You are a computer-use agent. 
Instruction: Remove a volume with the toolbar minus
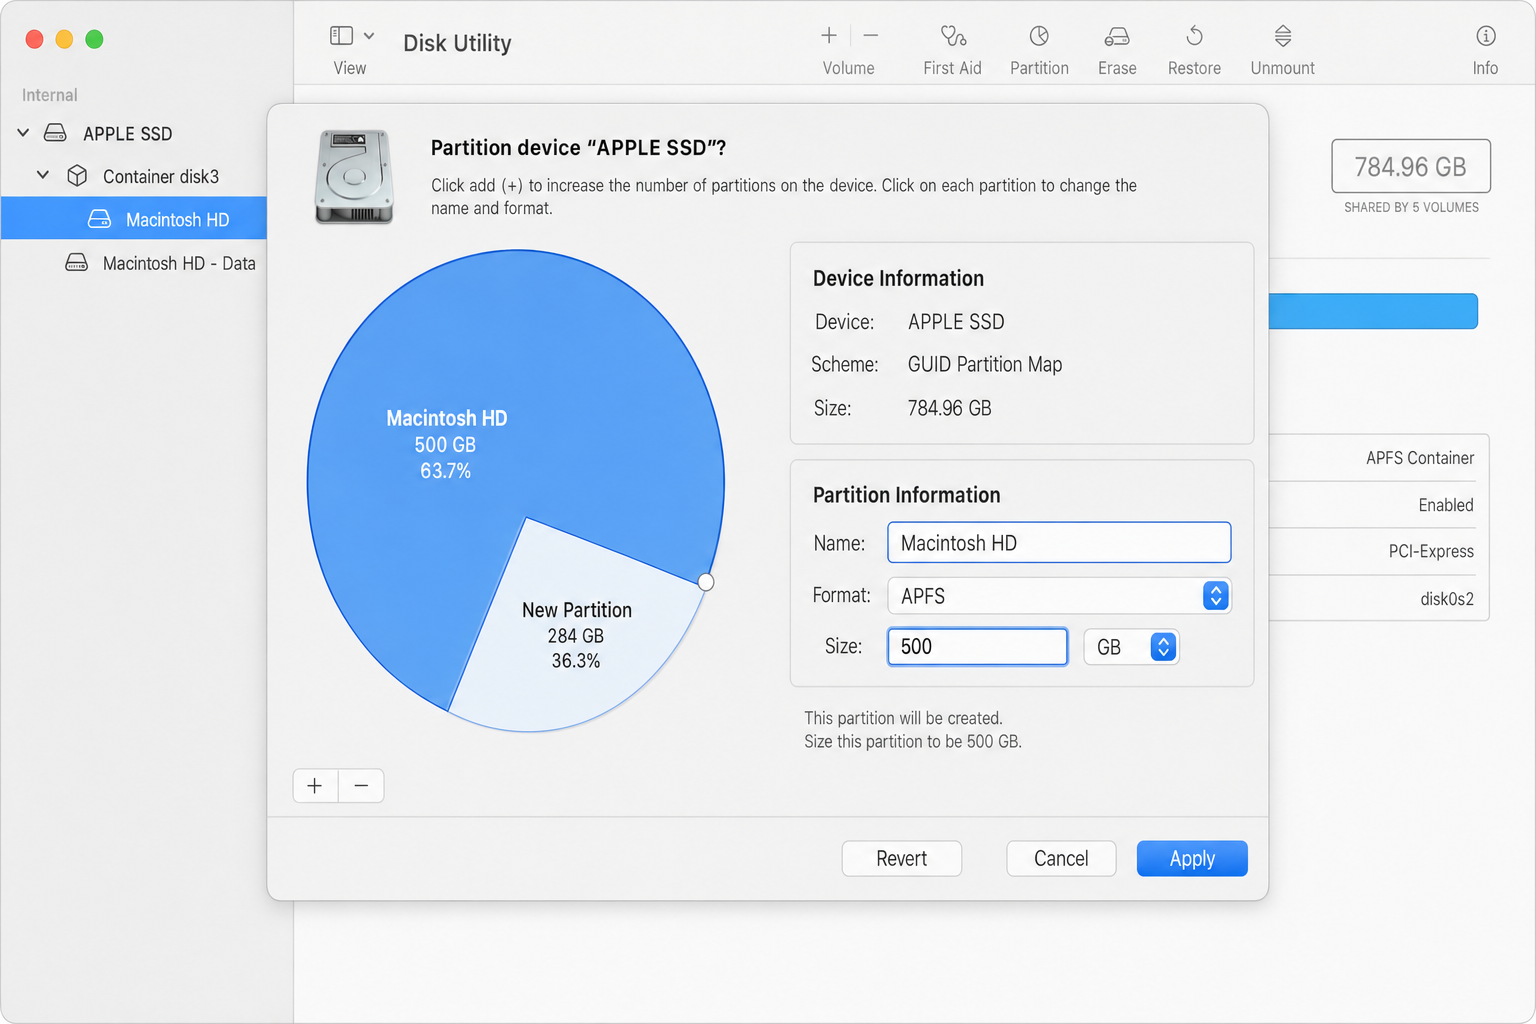[871, 36]
